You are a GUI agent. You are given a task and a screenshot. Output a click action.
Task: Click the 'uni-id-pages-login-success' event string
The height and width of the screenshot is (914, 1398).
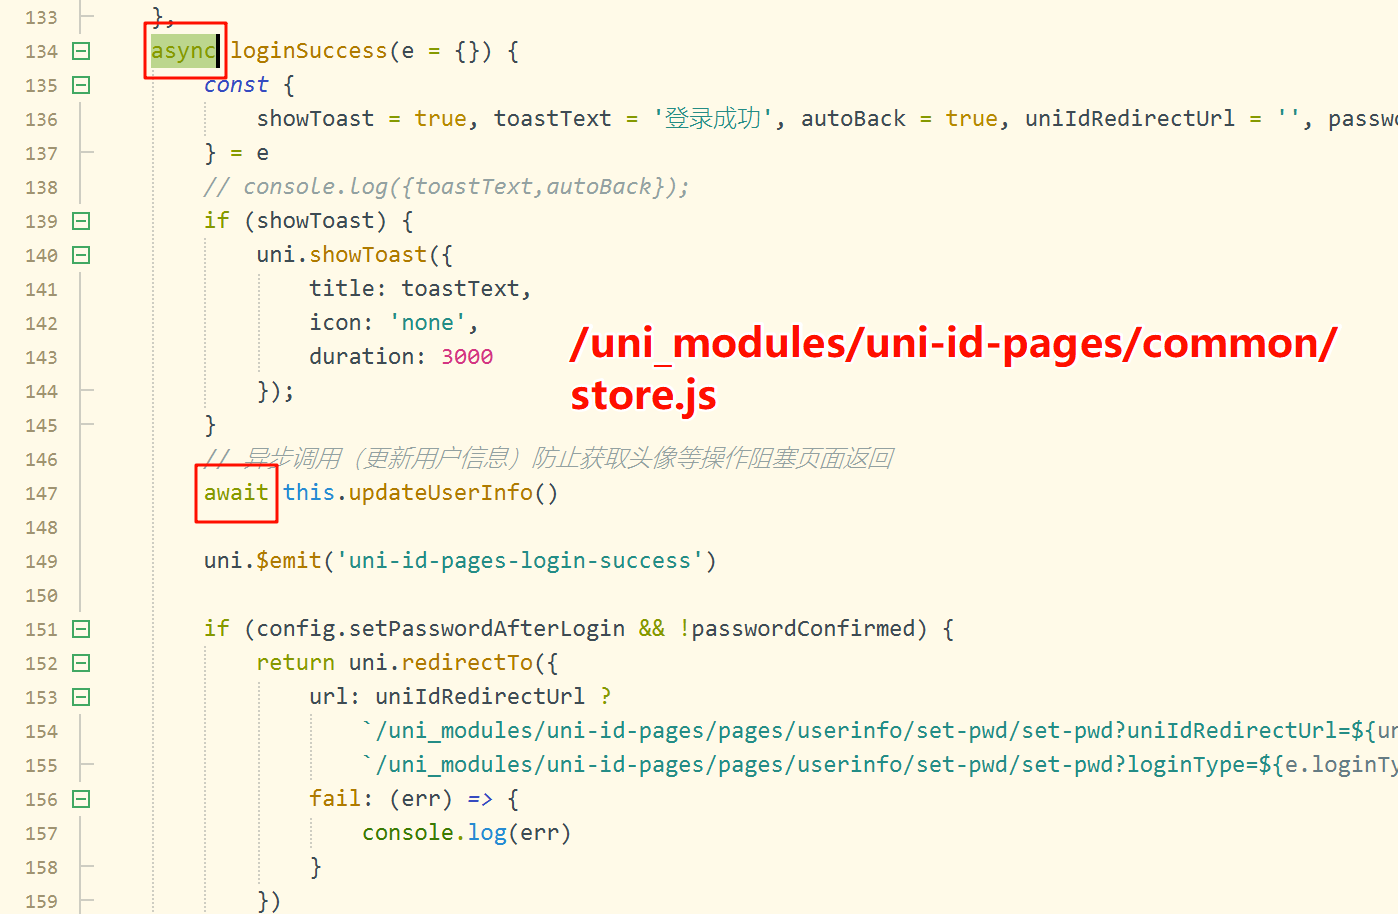tap(520, 561)
